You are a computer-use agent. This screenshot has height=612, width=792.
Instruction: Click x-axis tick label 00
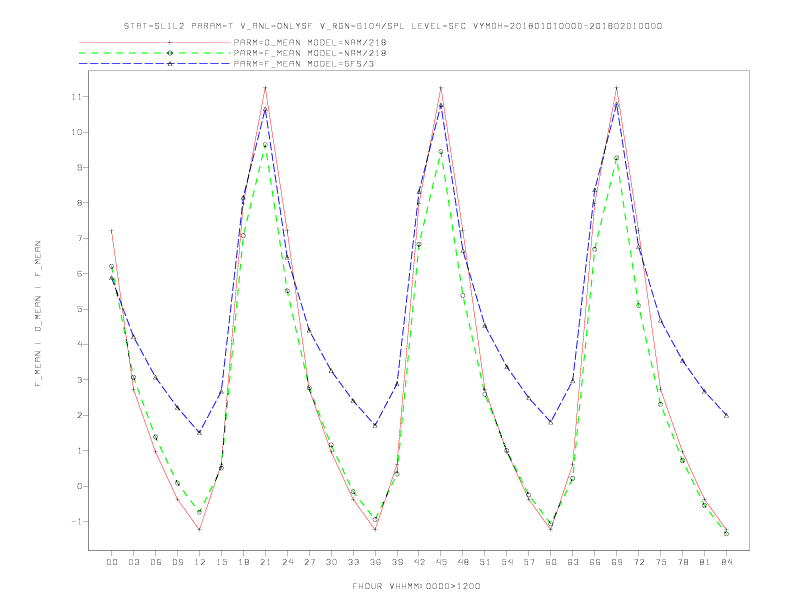112,562
